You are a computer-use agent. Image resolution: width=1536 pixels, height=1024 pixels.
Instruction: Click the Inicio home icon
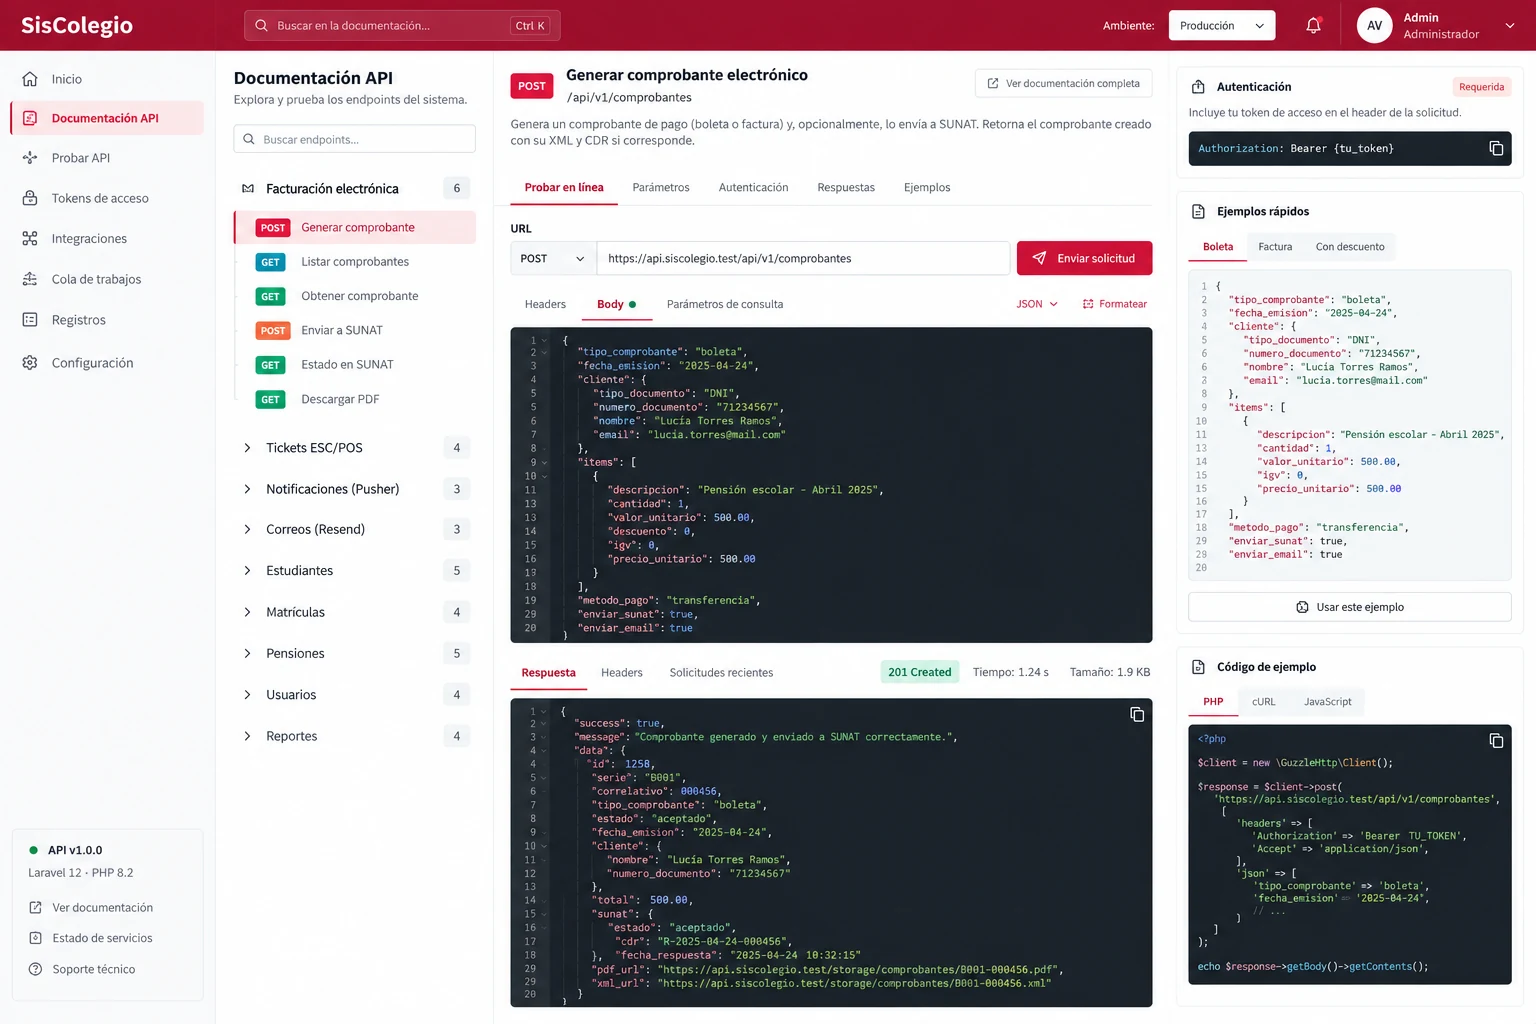[30, 79]
